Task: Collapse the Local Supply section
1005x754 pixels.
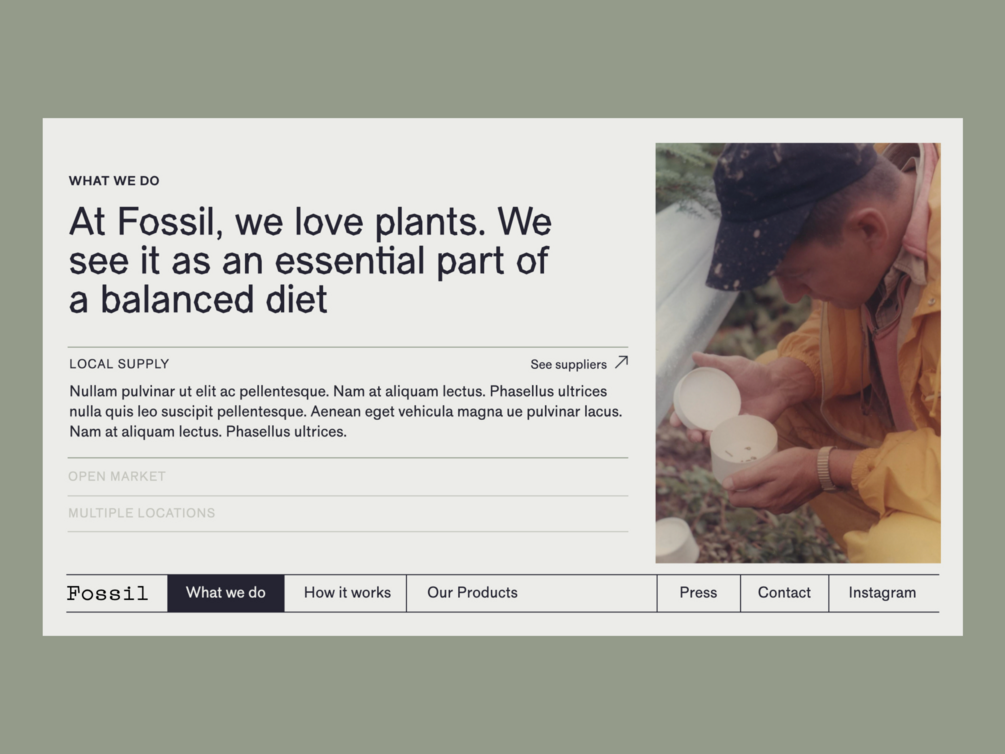Action: tap(119, 364)
